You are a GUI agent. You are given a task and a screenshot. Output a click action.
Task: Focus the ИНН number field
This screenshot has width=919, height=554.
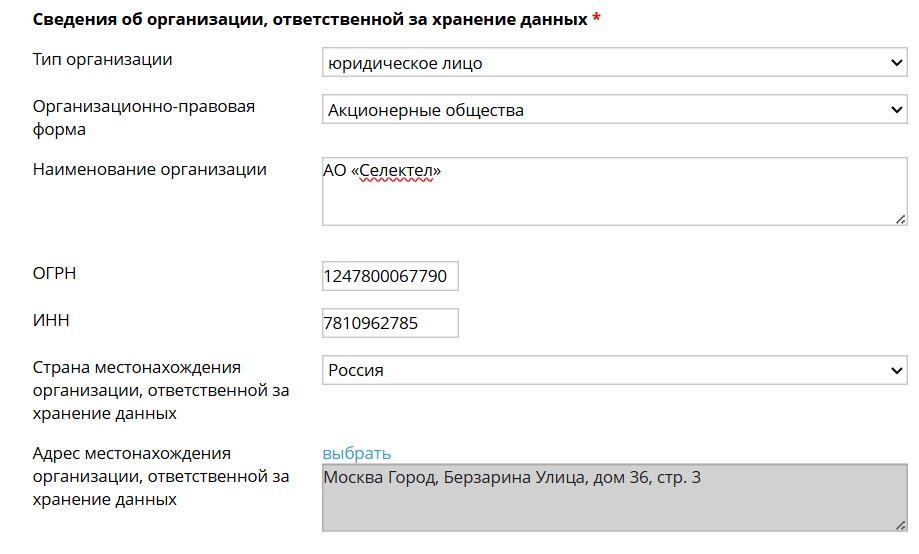pyautogui.click(x=390, y=323)
